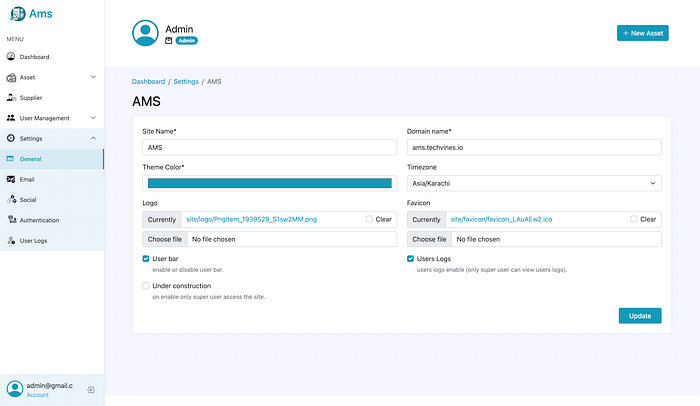This screenshot has width=700, height=406.
Task: Tick the Clear checkbox for Favicon
Action: (633, 219)
